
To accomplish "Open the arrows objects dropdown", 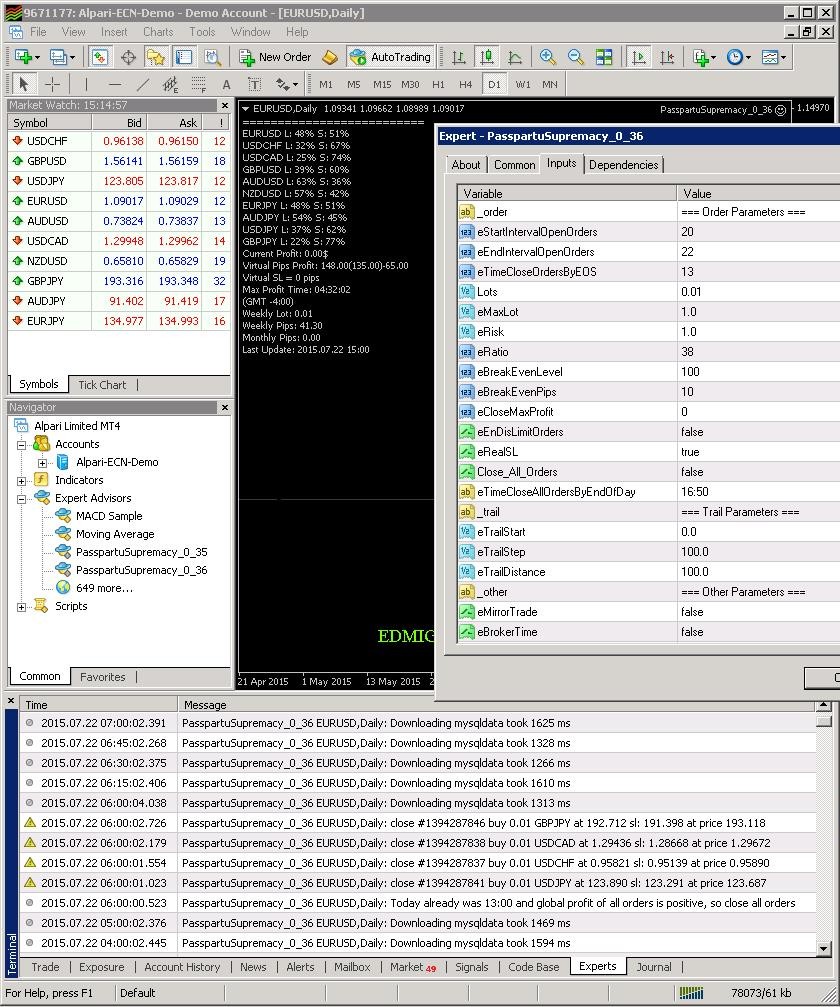I will click(x=286, y=84).
